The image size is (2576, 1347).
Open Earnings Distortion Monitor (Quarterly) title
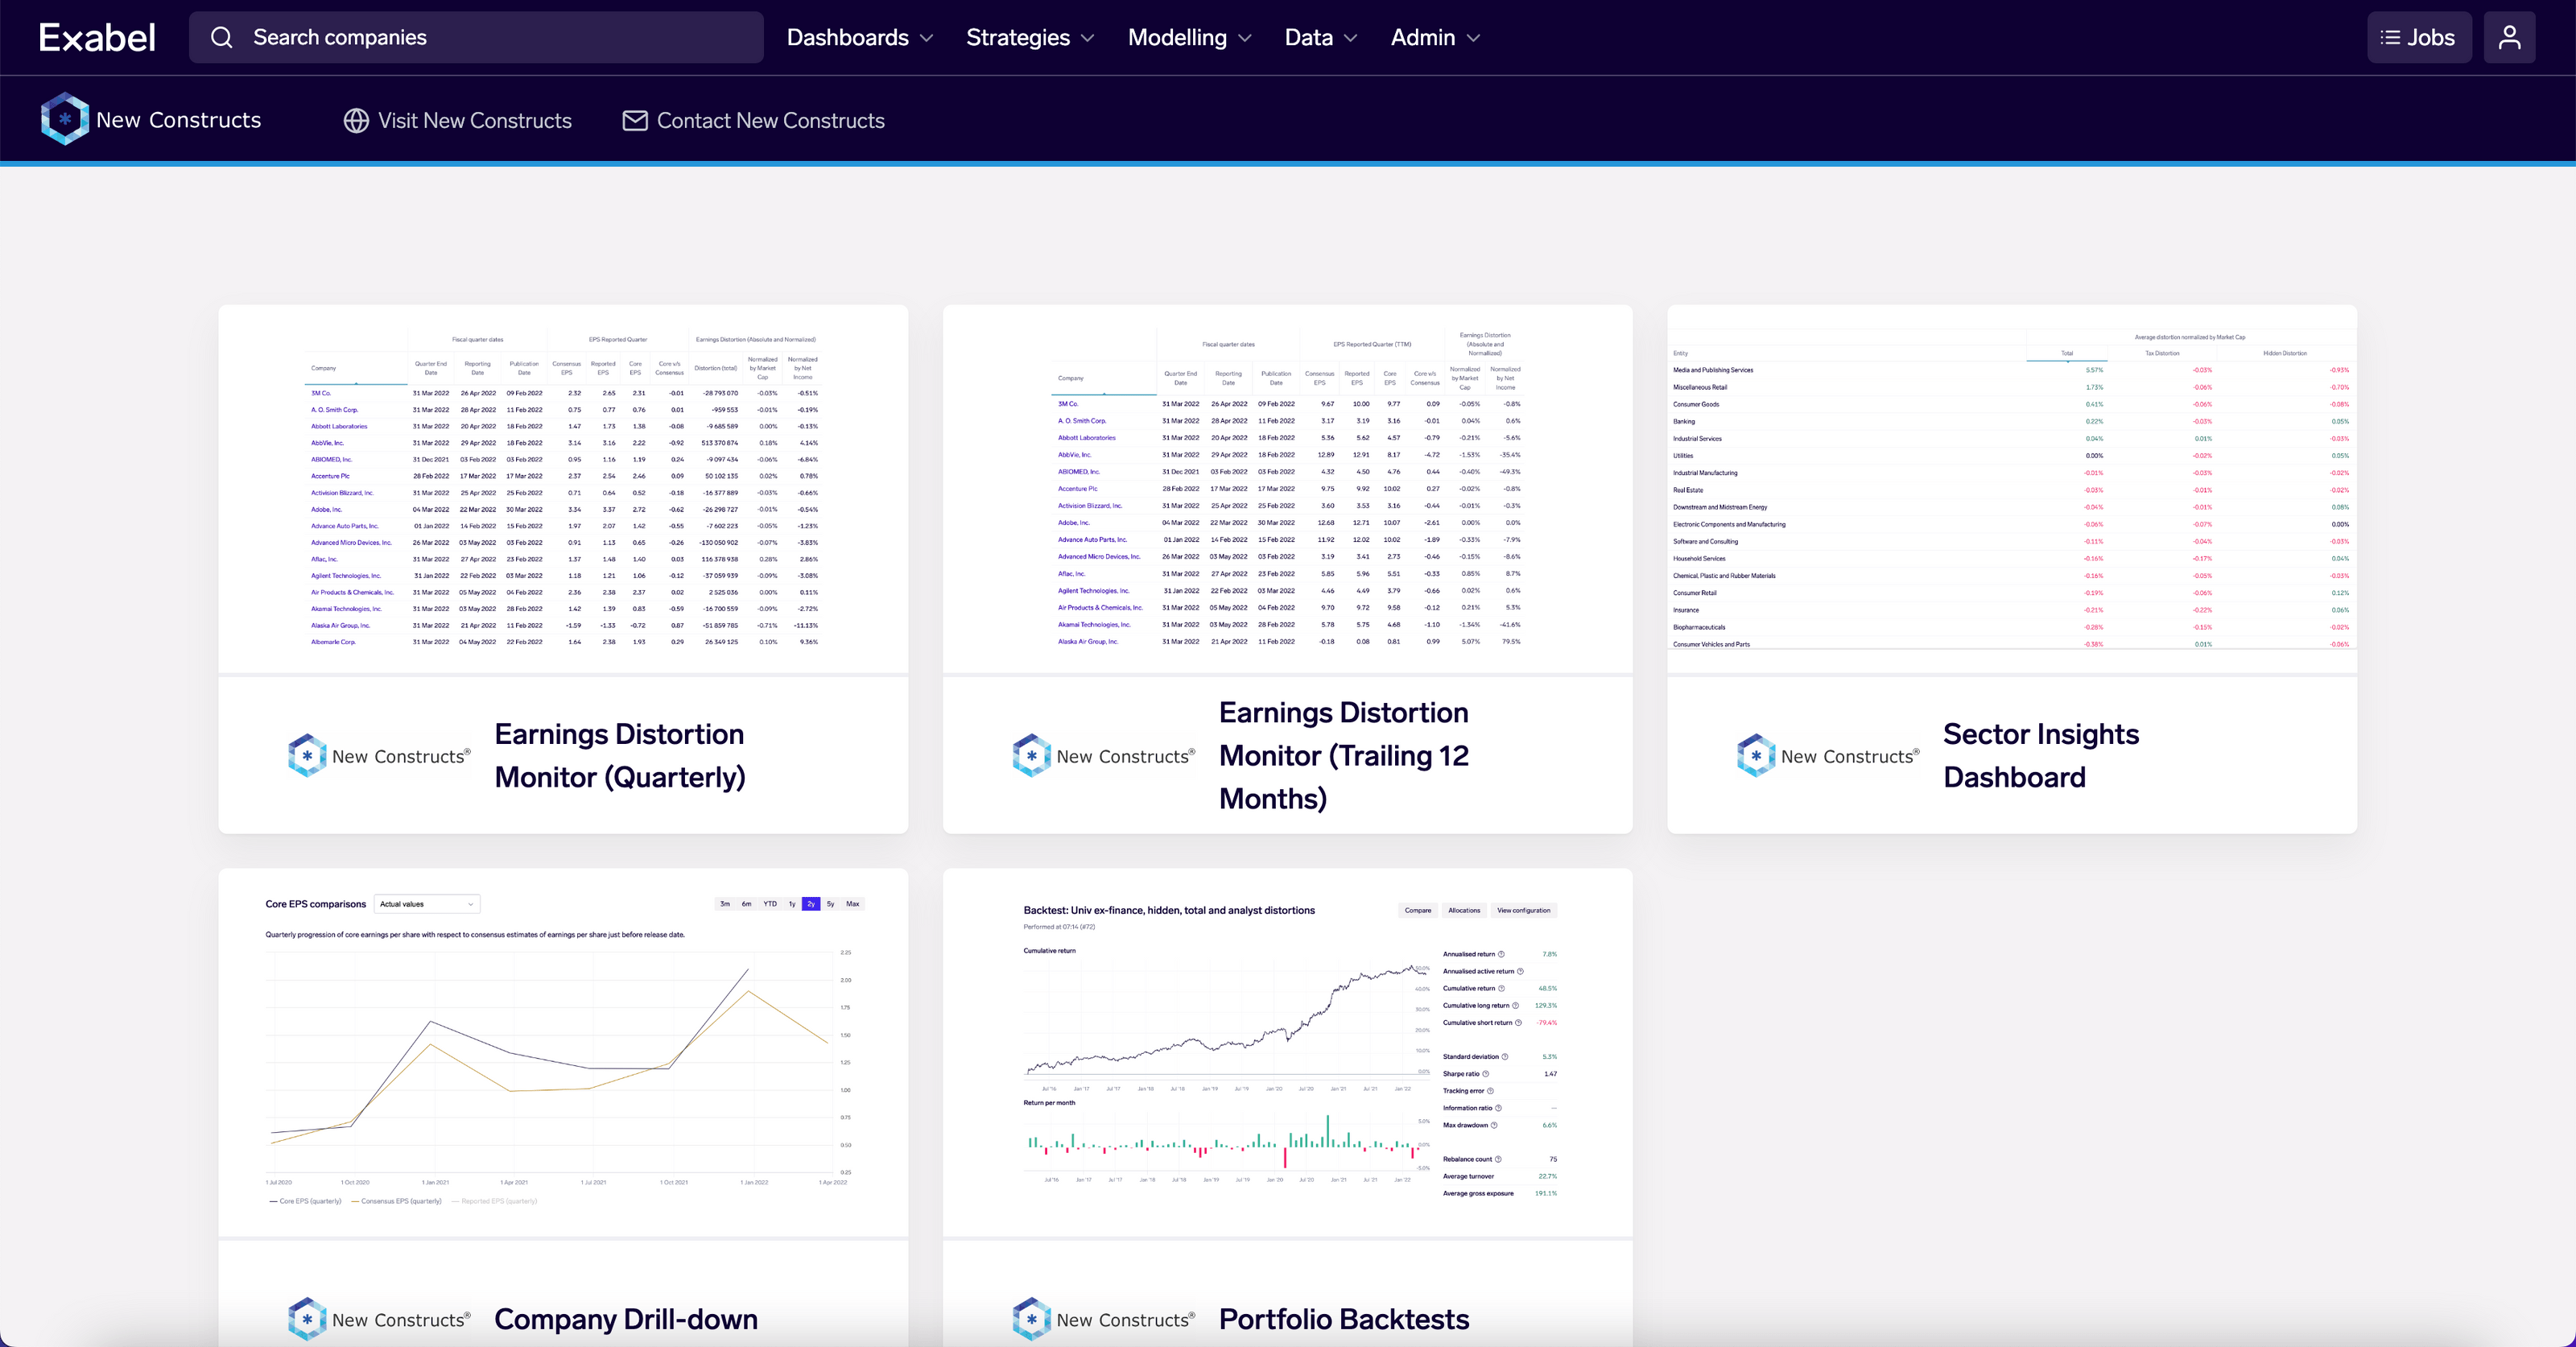click(619, 756)
